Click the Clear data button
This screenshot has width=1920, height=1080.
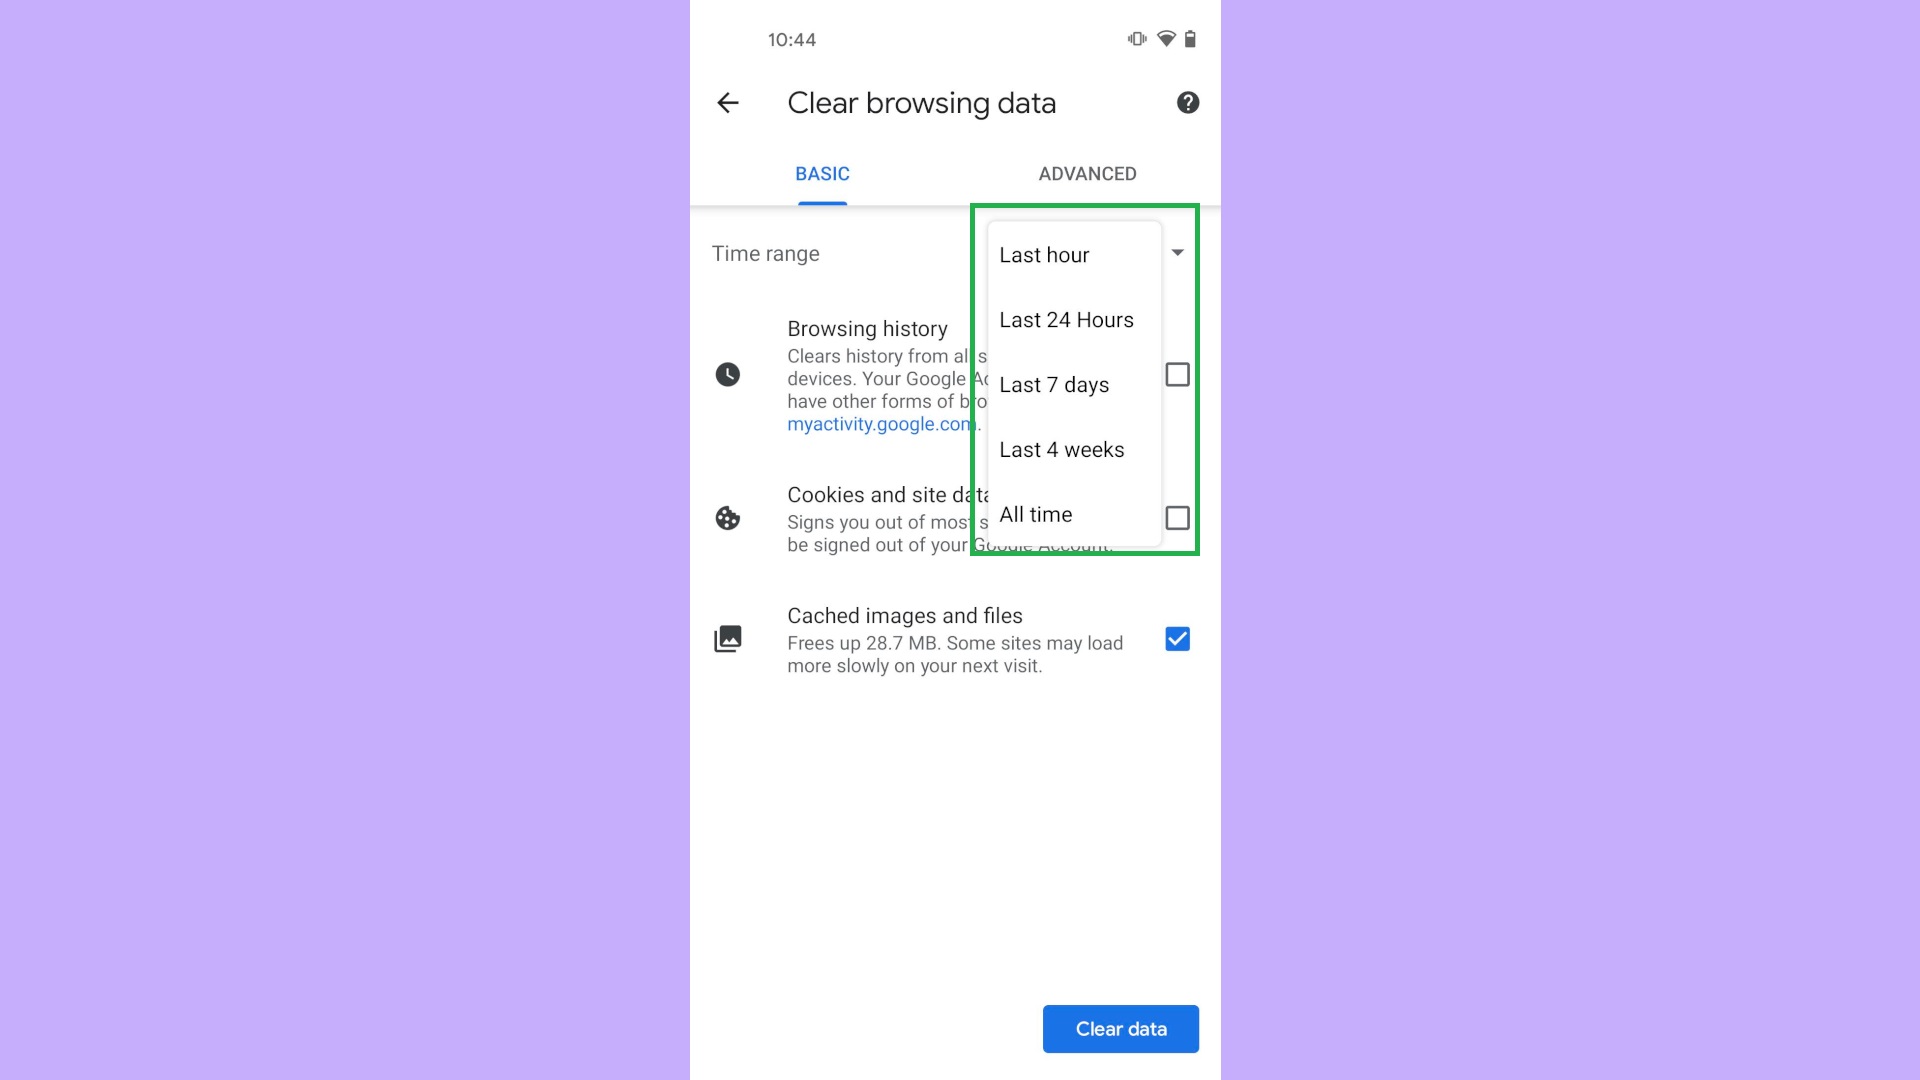pos(1120,1029)
